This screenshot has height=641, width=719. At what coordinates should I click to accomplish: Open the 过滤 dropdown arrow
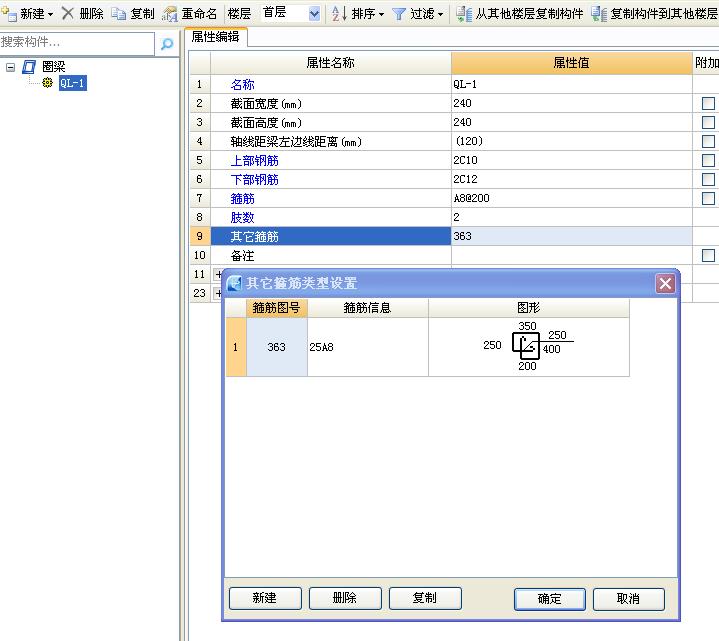[440, 14]
